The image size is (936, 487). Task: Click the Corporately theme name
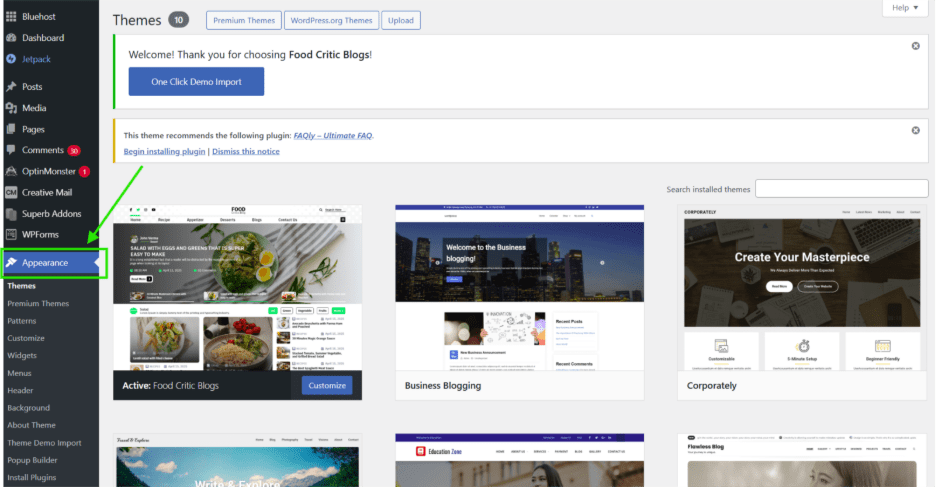712,386
